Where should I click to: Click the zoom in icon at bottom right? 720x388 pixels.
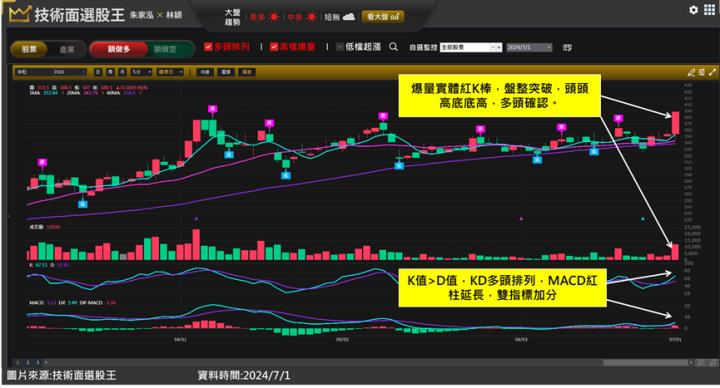713,363
